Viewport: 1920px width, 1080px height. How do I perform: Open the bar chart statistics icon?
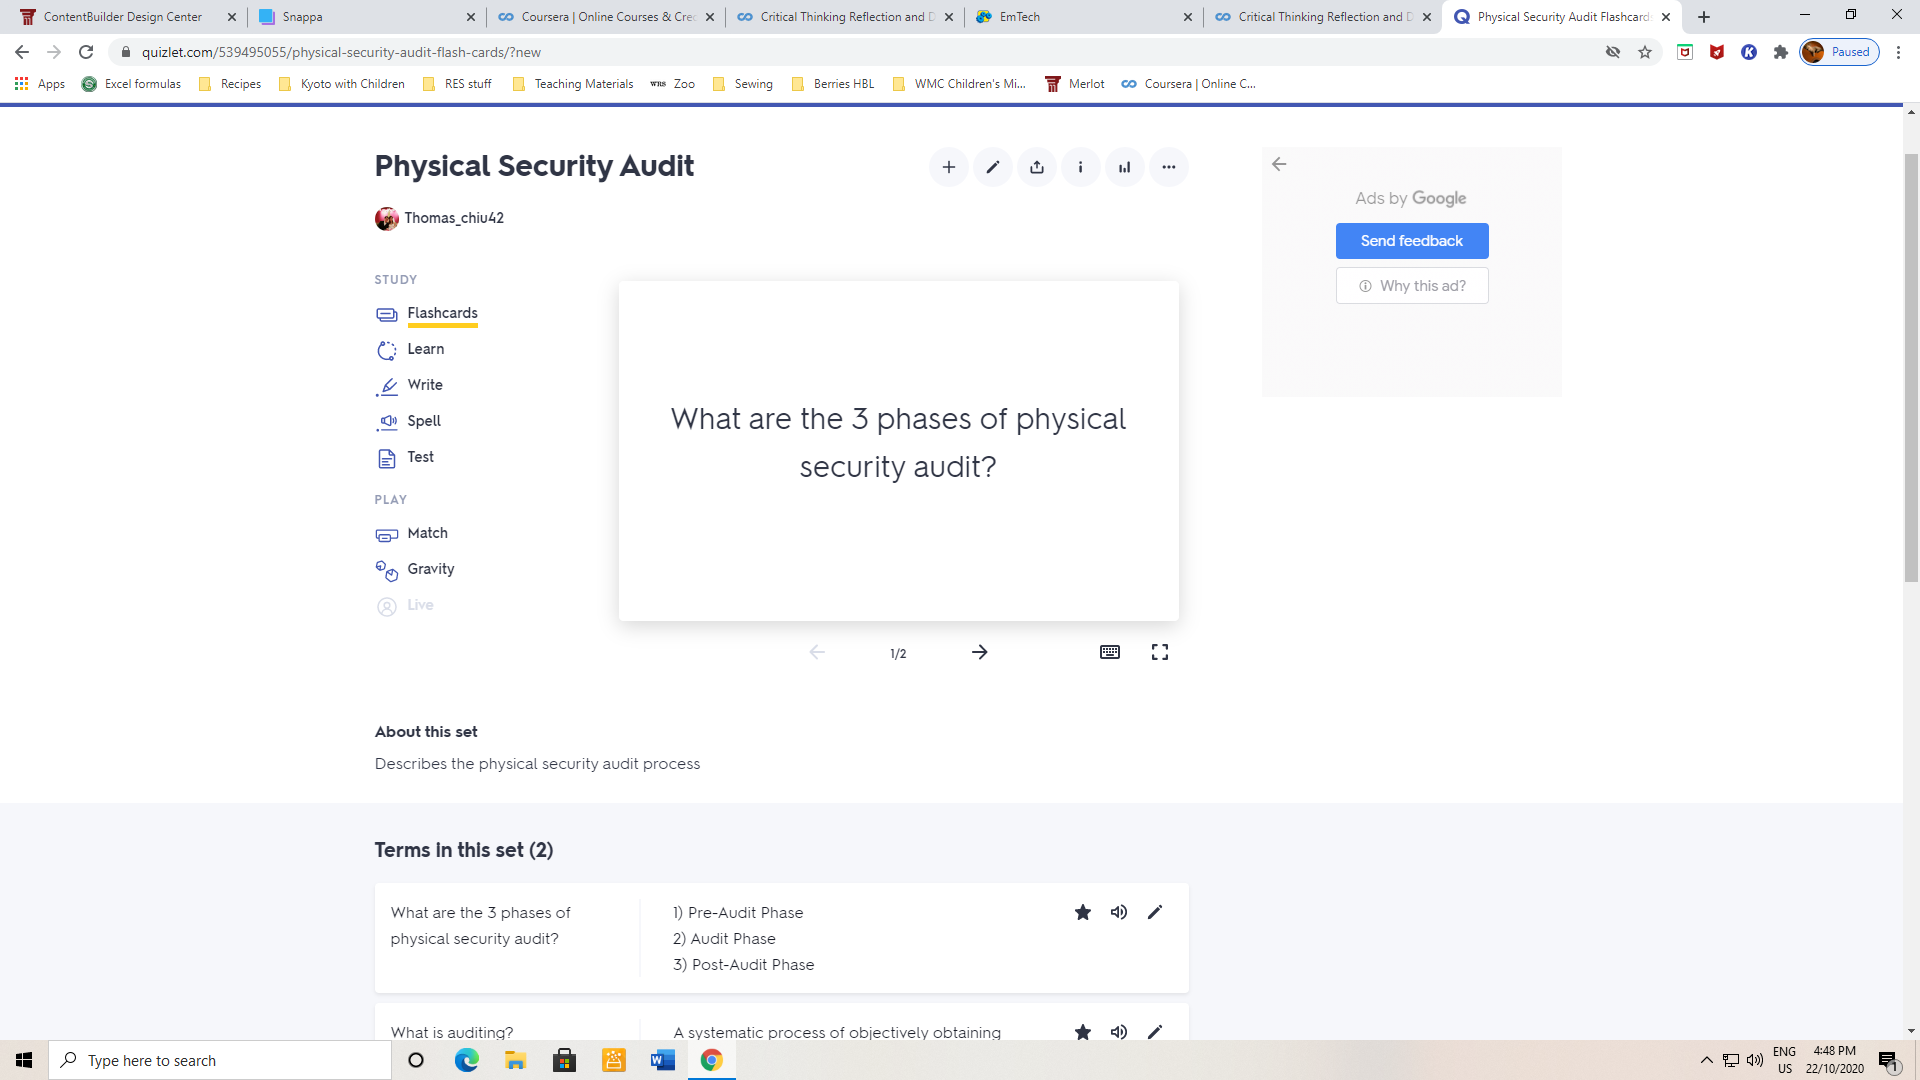pyautogui.click(x=1124, y=167)
